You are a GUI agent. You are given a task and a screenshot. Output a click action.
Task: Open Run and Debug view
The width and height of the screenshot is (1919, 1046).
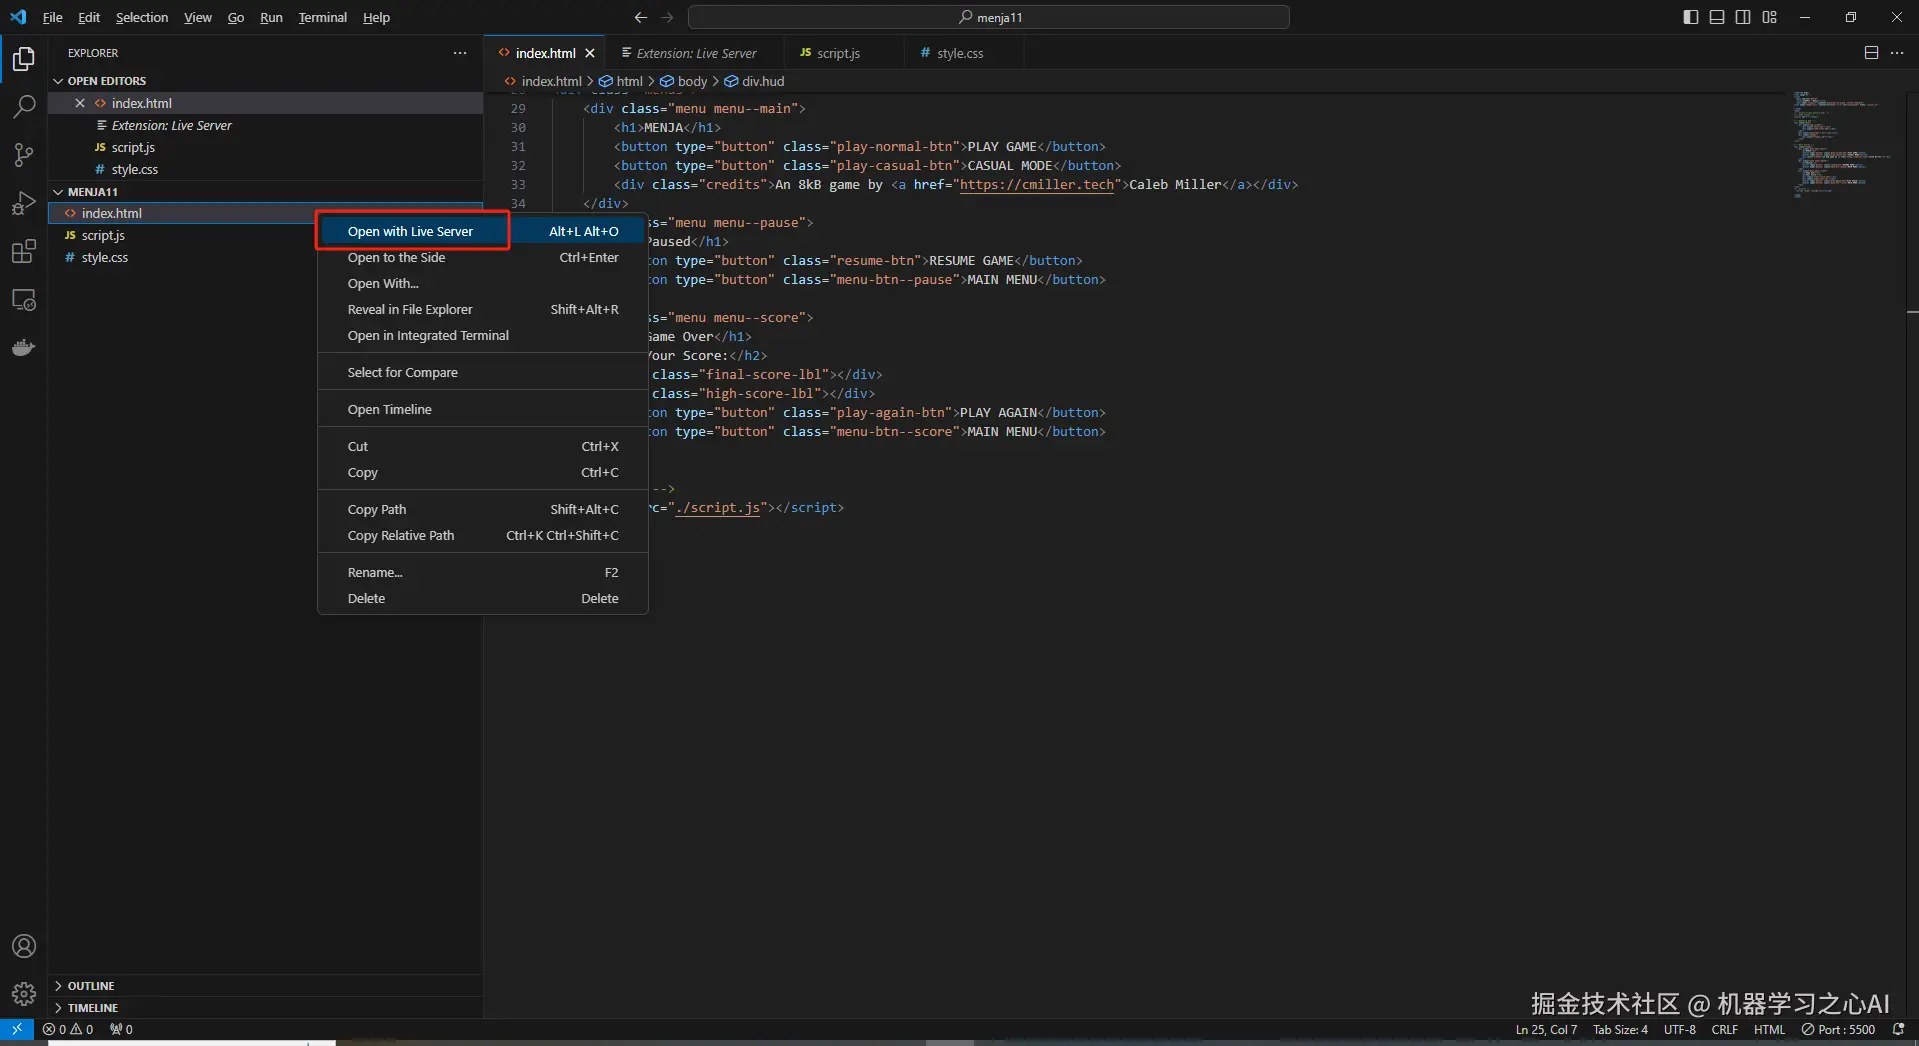[x=24, y=203]
